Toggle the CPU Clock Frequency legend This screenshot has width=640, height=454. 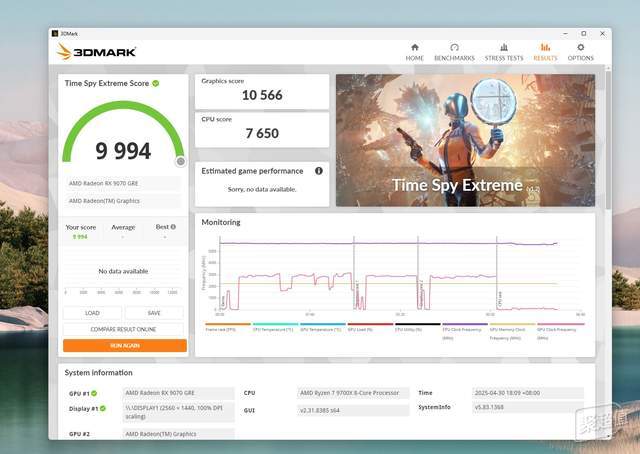[465, 331]
